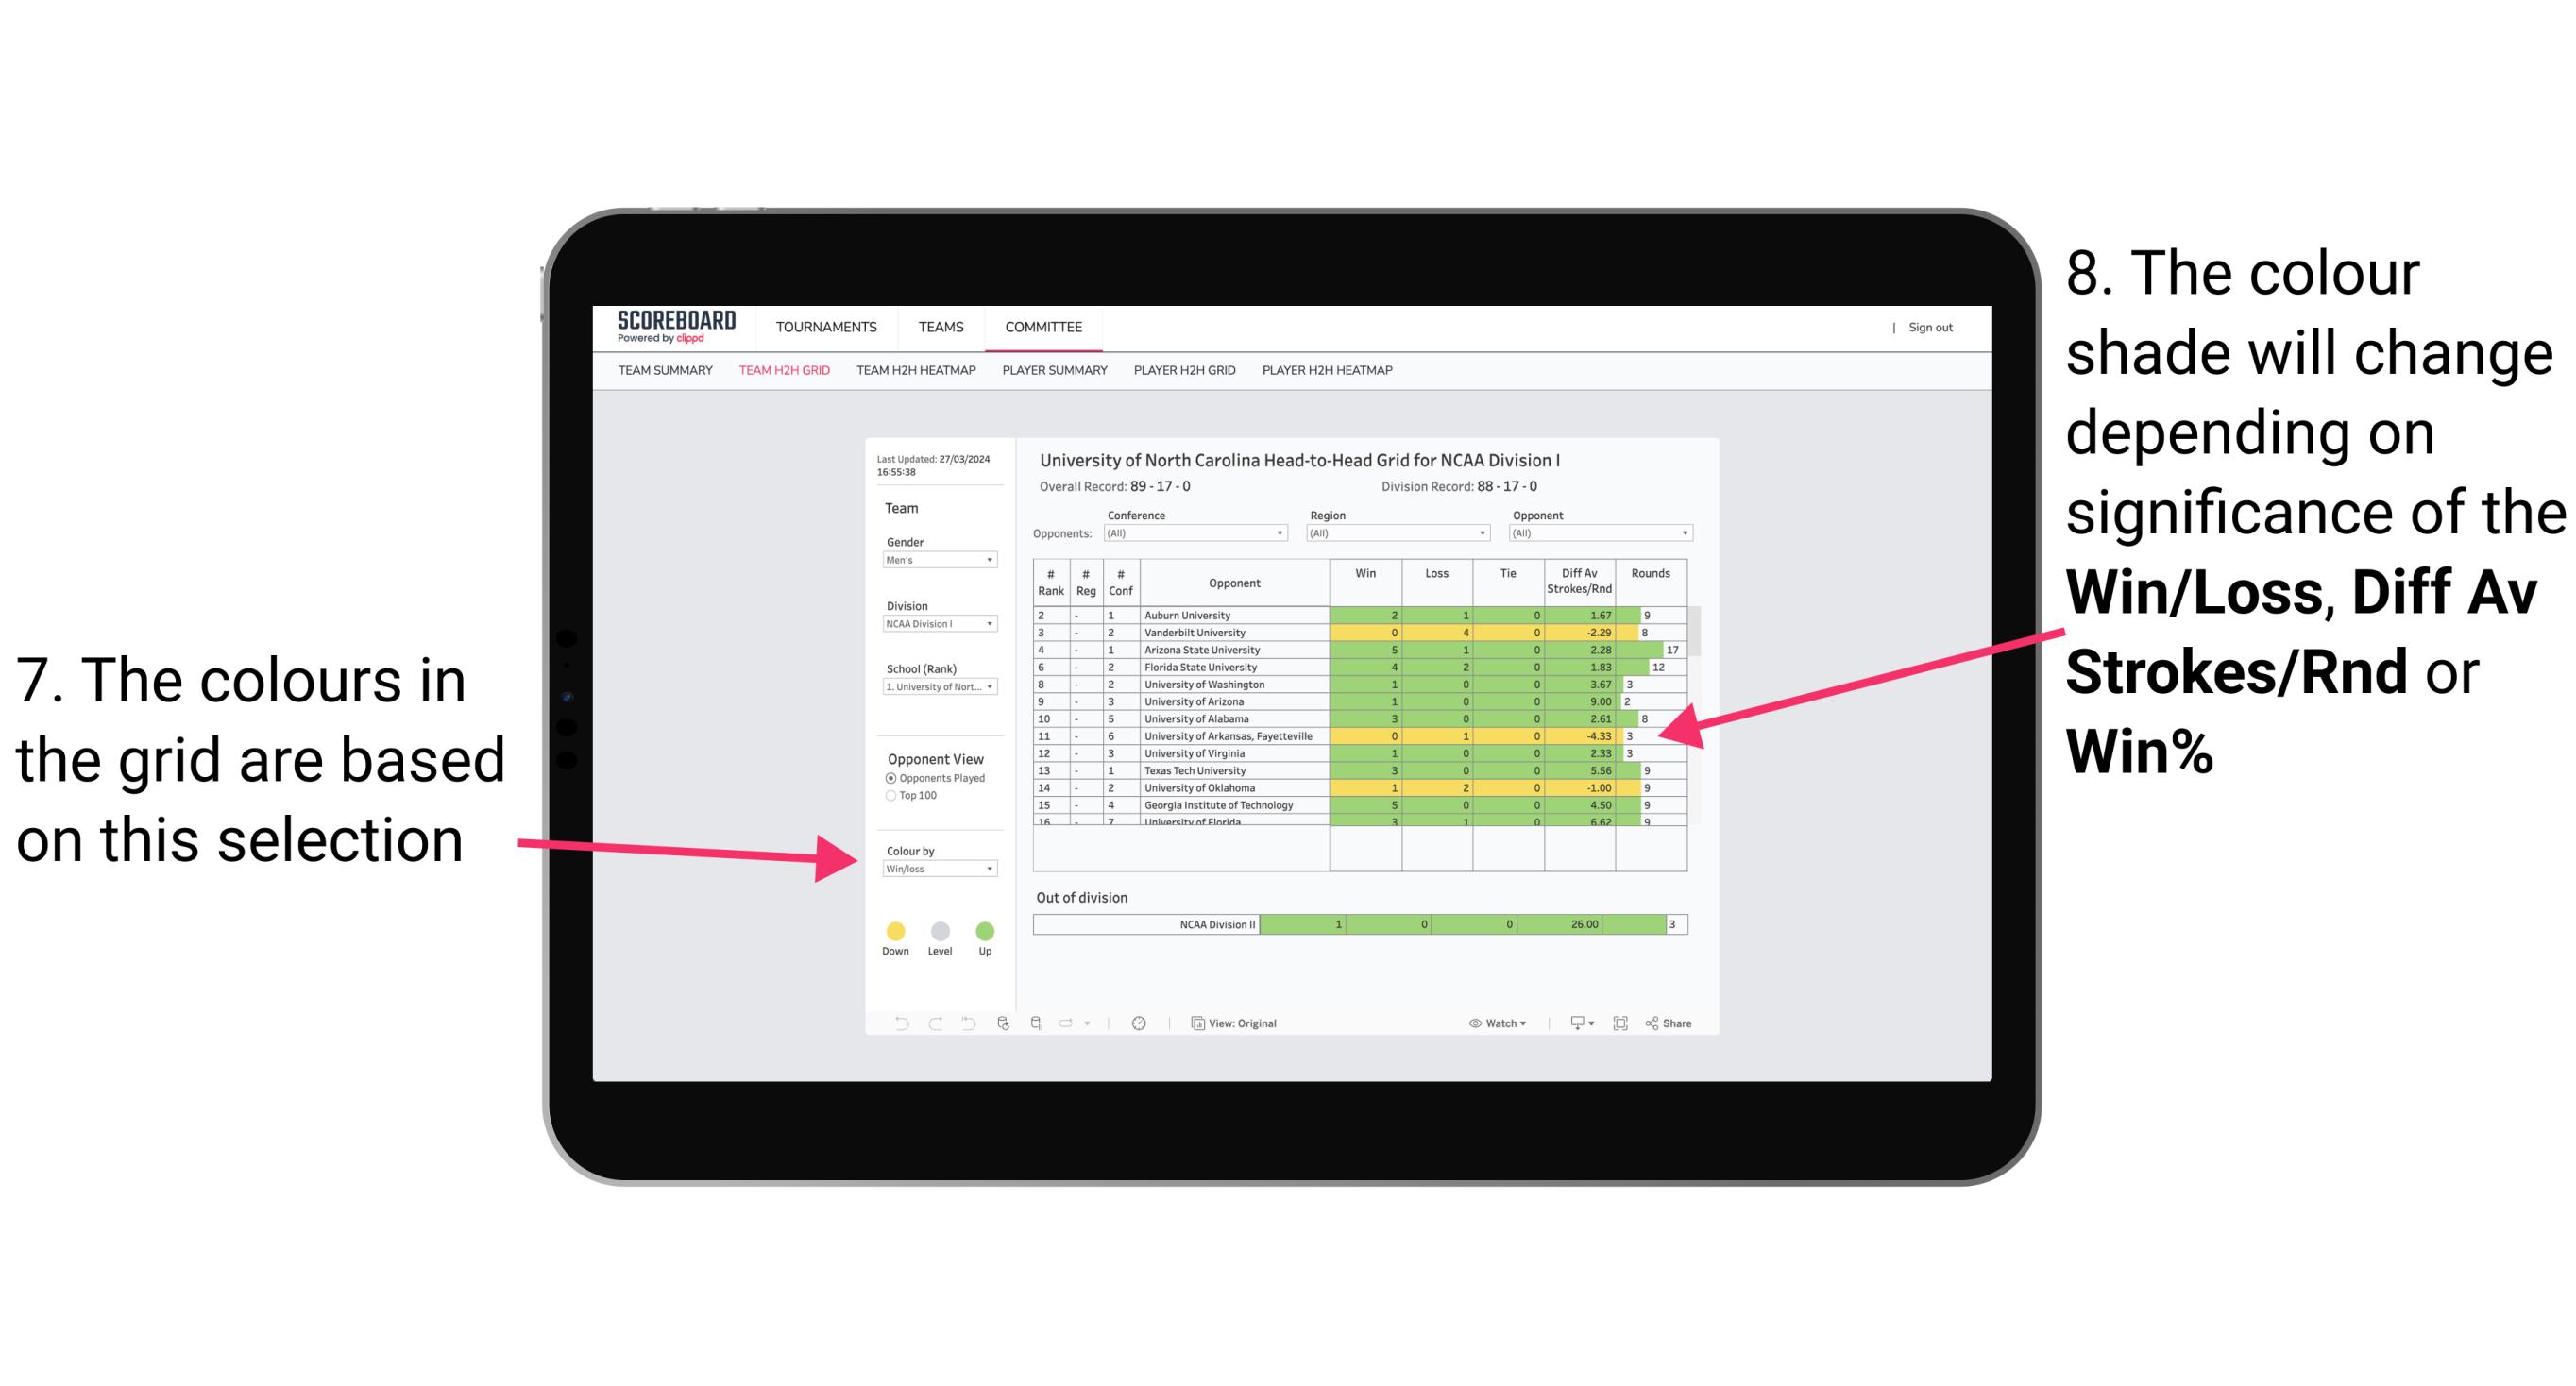Click the Sign out button
Image resolution: width=2576 pixels, height=1386 pixels.
click(x=1931, y=328)
